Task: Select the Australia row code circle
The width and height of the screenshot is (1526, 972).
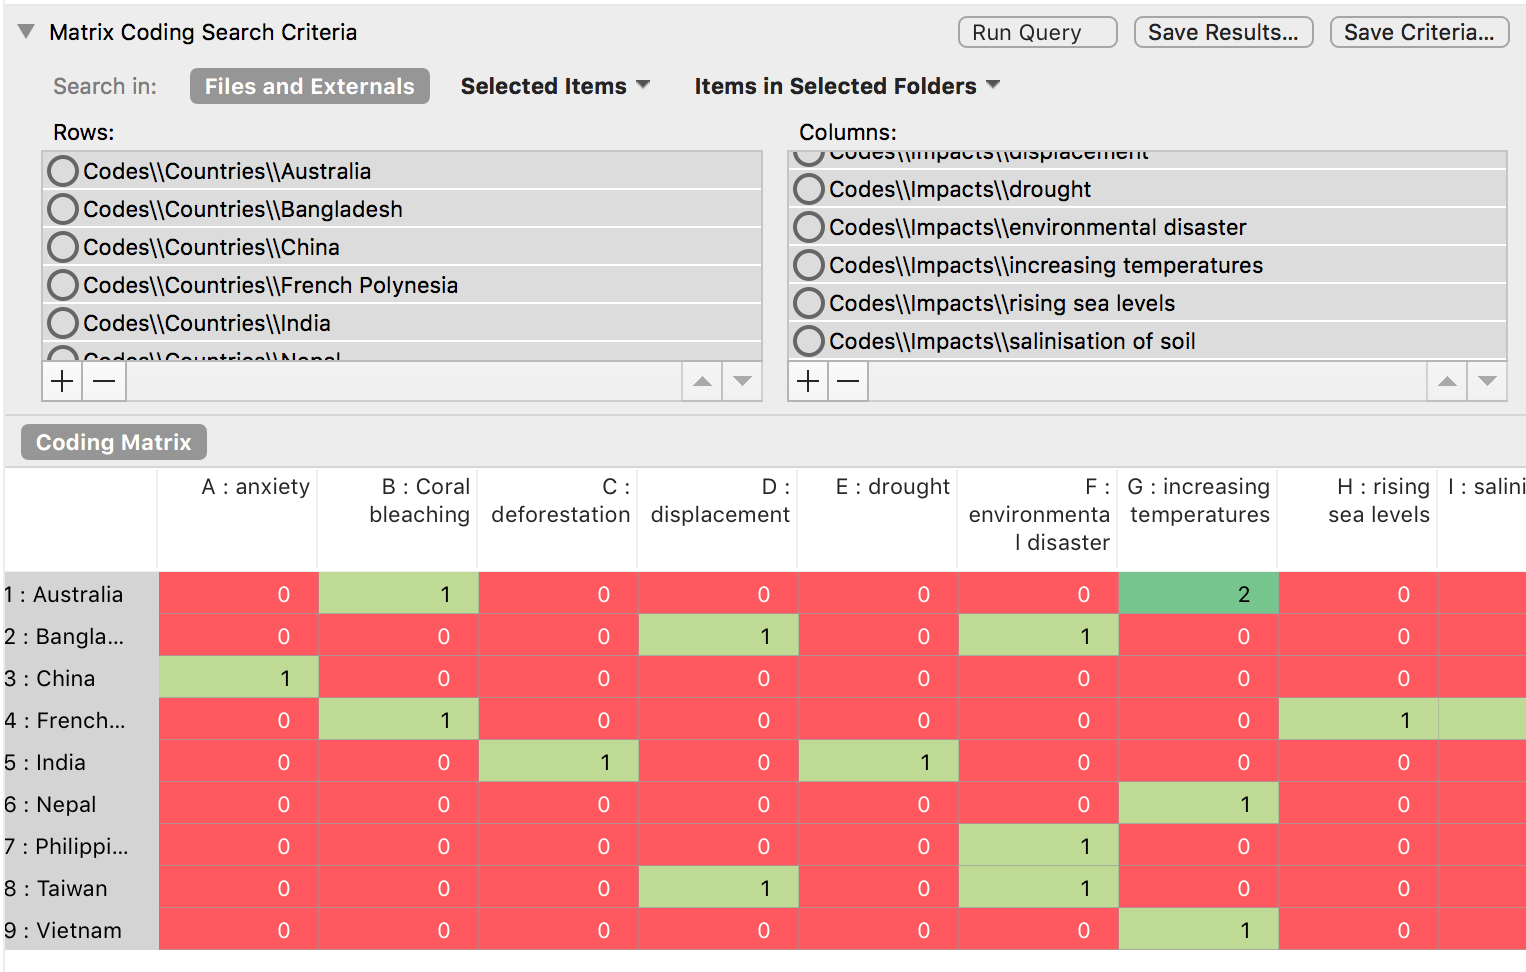Action: coord(63,171)
